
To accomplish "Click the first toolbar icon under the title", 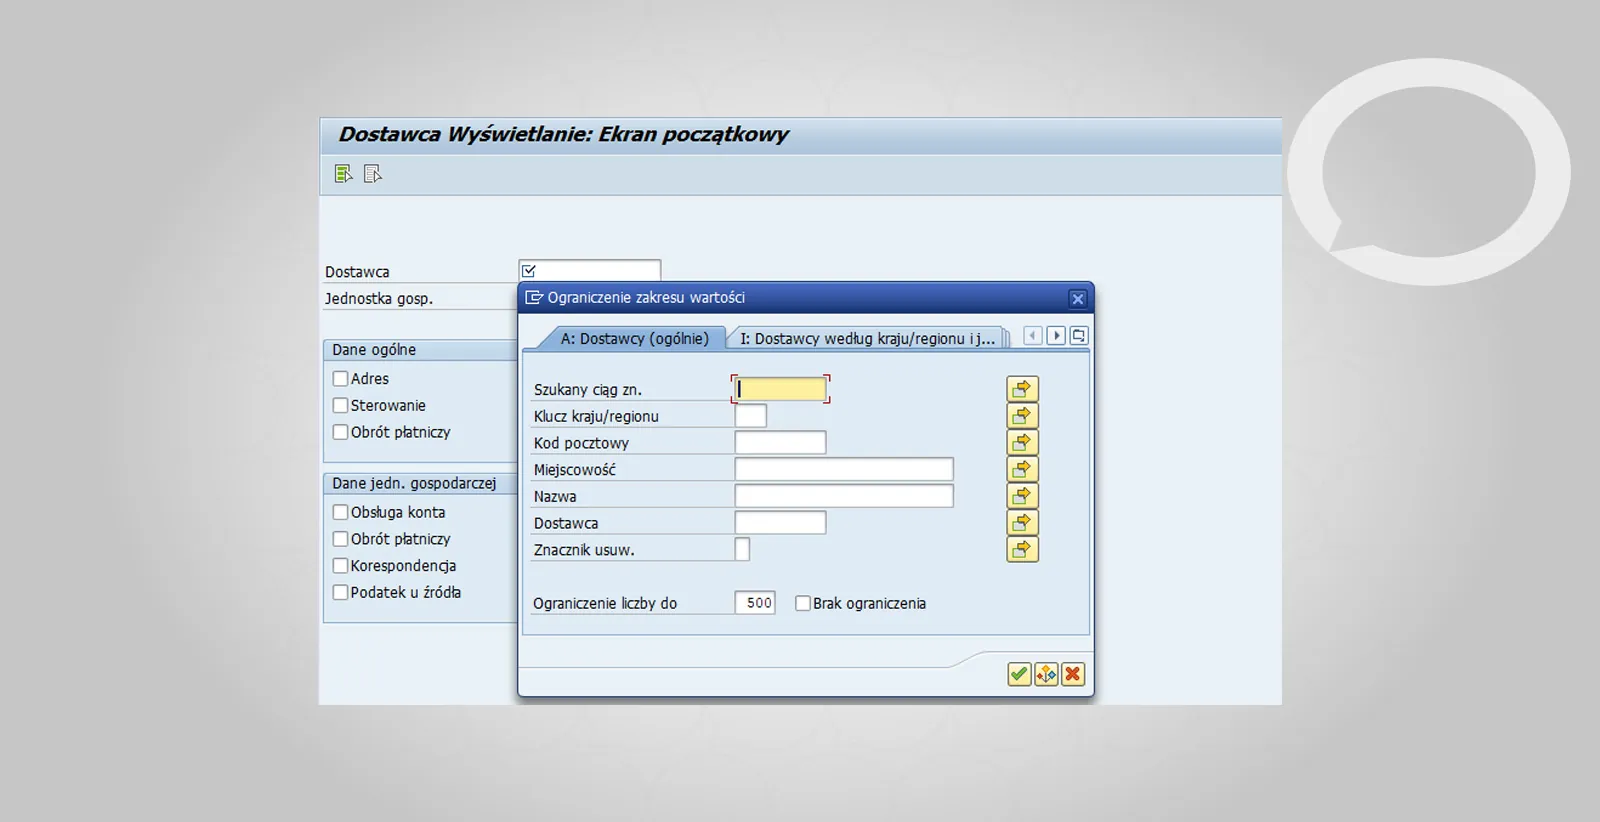I will 343,174.
